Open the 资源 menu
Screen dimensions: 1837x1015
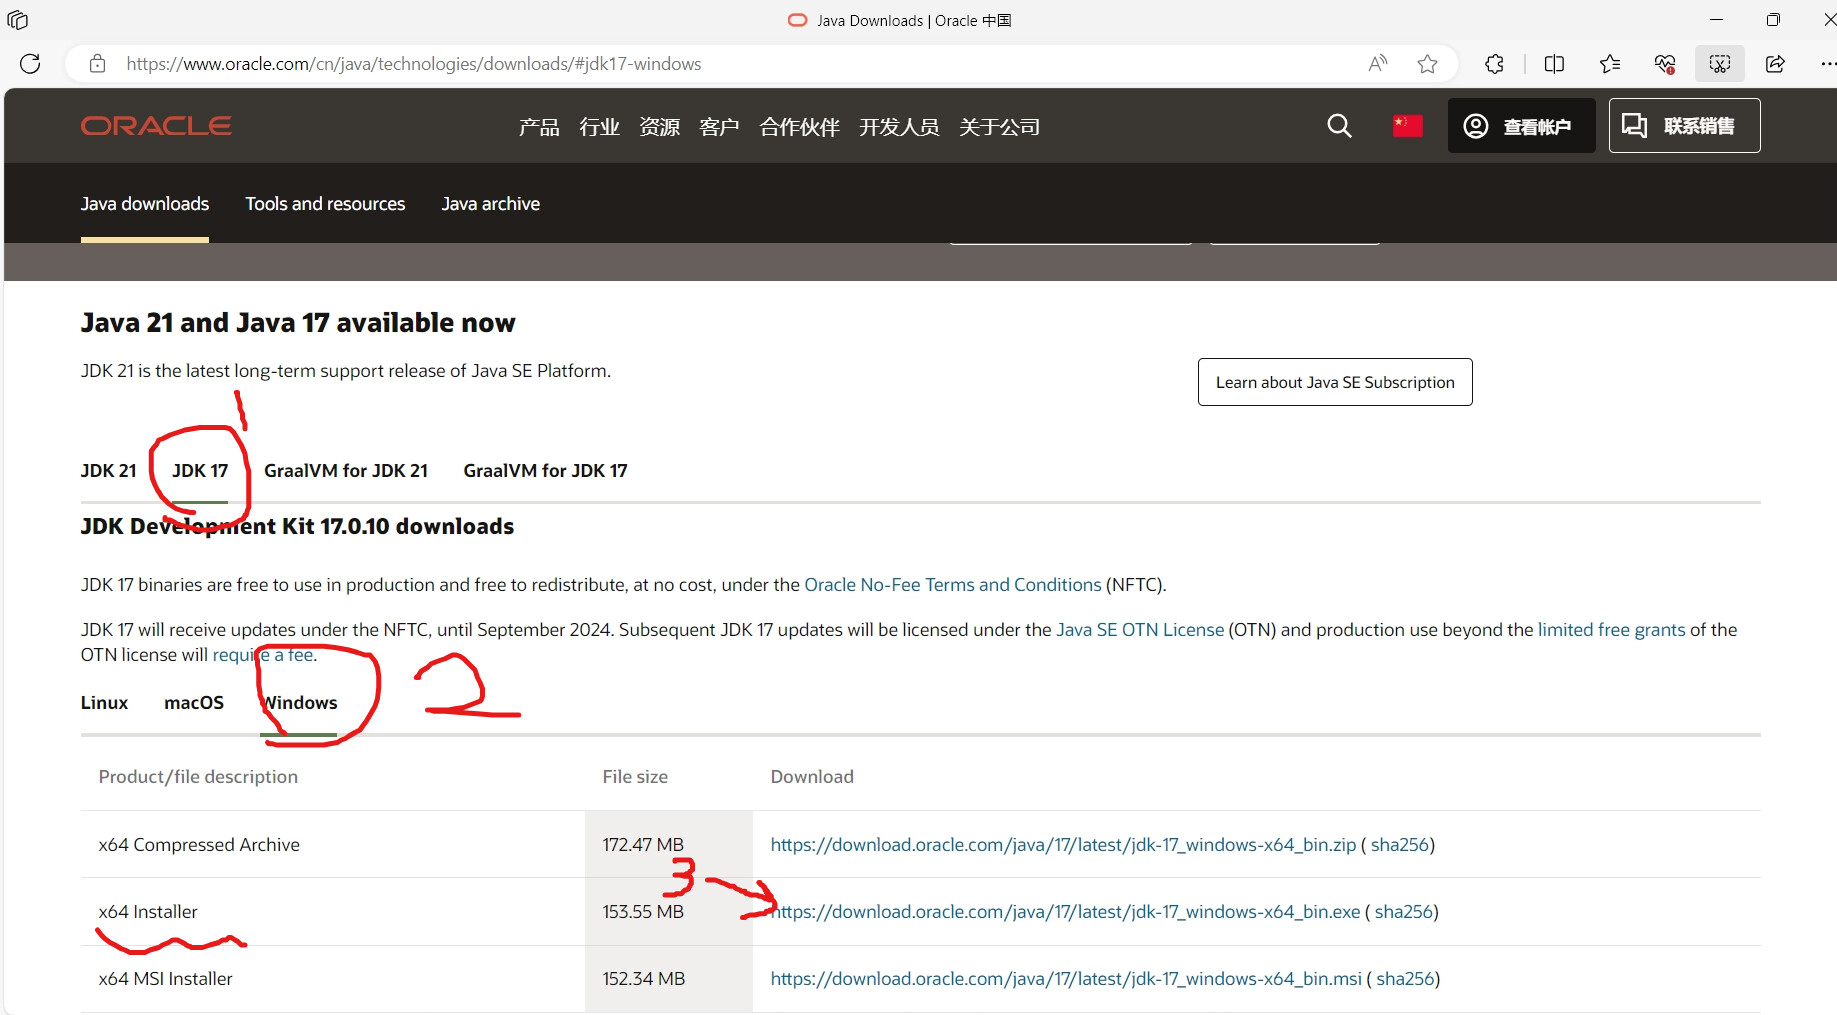coord(659,127)
